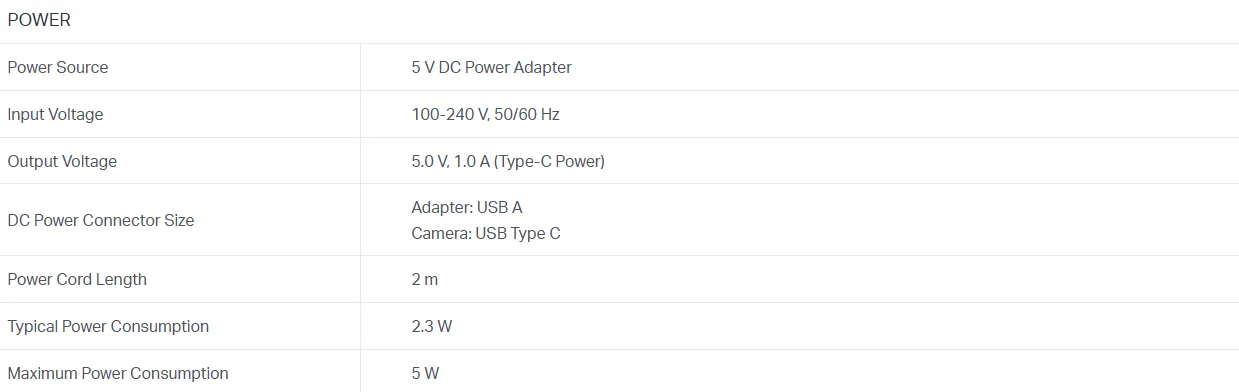Click the 2 m cord length value
The width and height of the screenshot is (1239, 392).
425,279
